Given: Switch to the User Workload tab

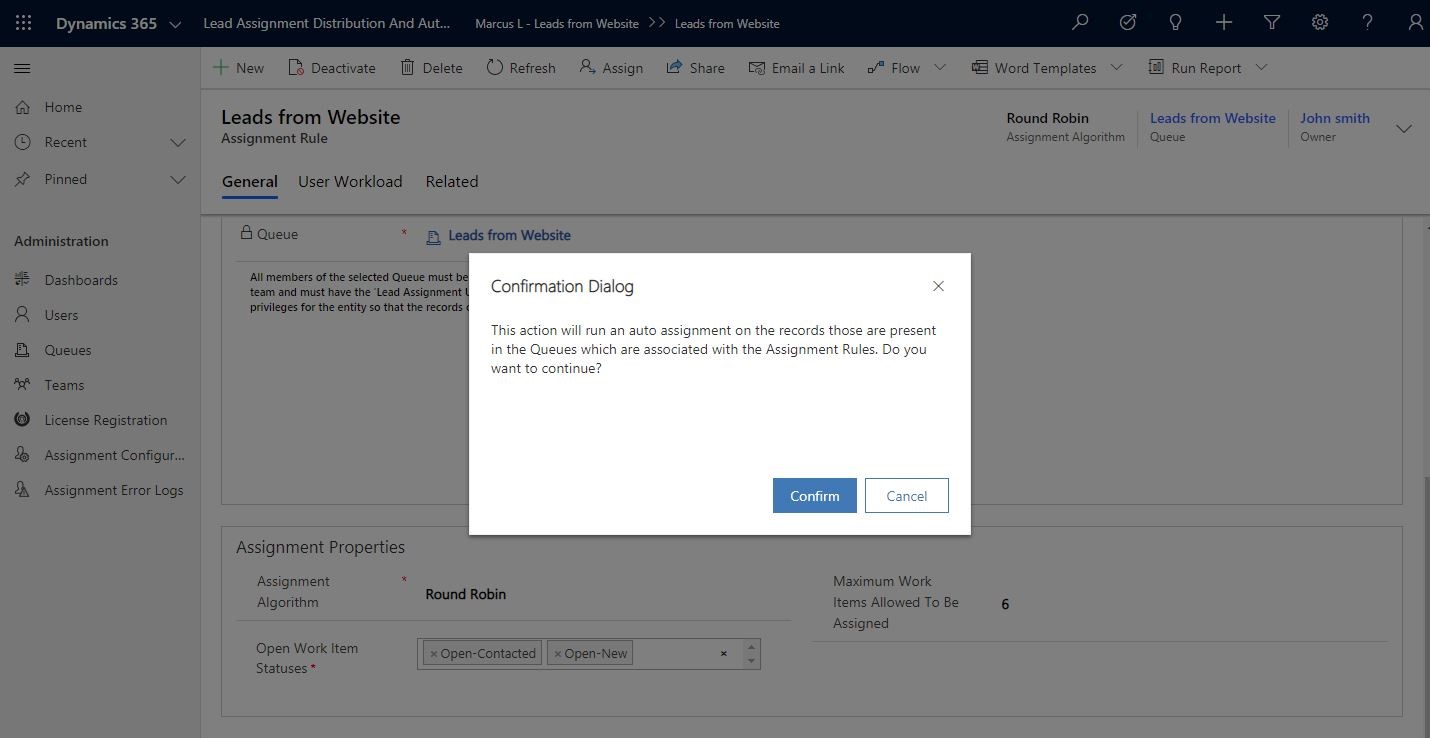Looking at the screenshot, I should pyautogui.click(x=350, y=182).
